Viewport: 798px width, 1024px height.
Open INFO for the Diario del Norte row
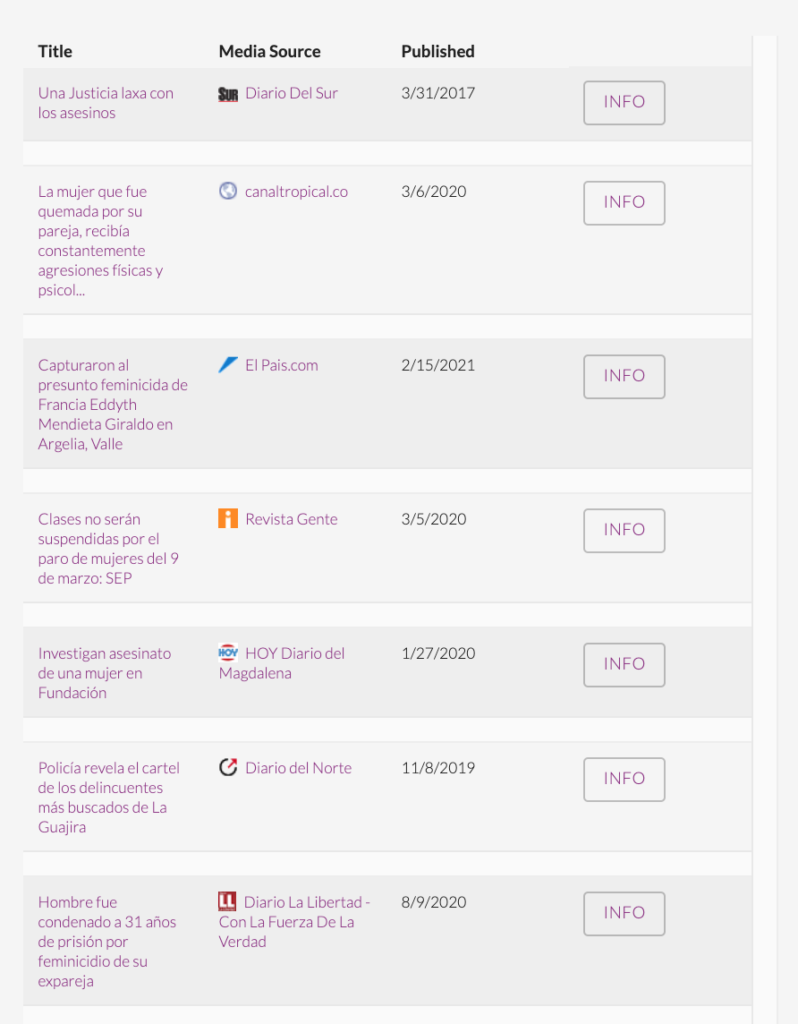tap(624, 779)
